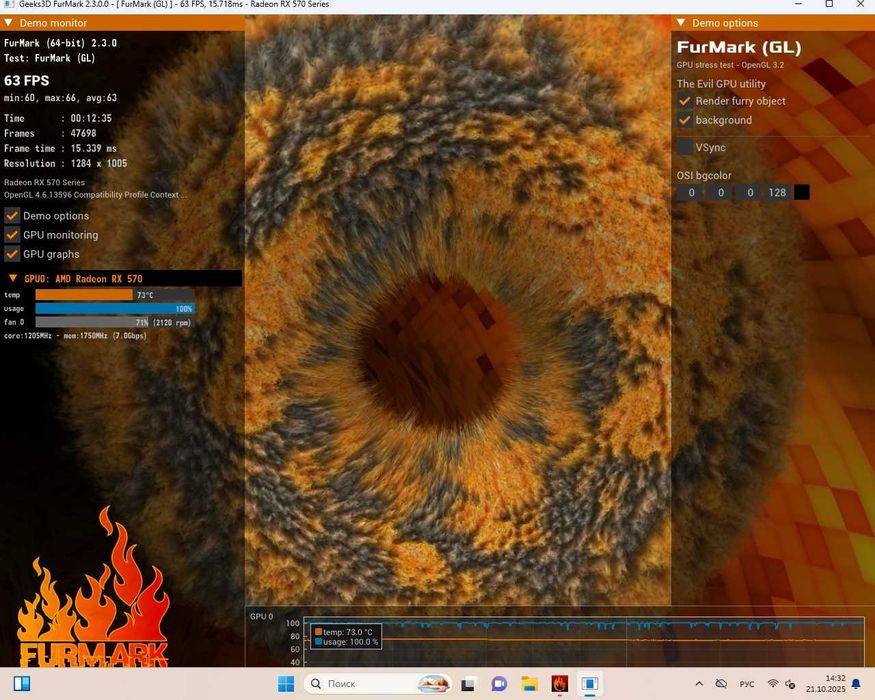Open the muted volume tray icon
875x700 pixels.
point(790,684)
